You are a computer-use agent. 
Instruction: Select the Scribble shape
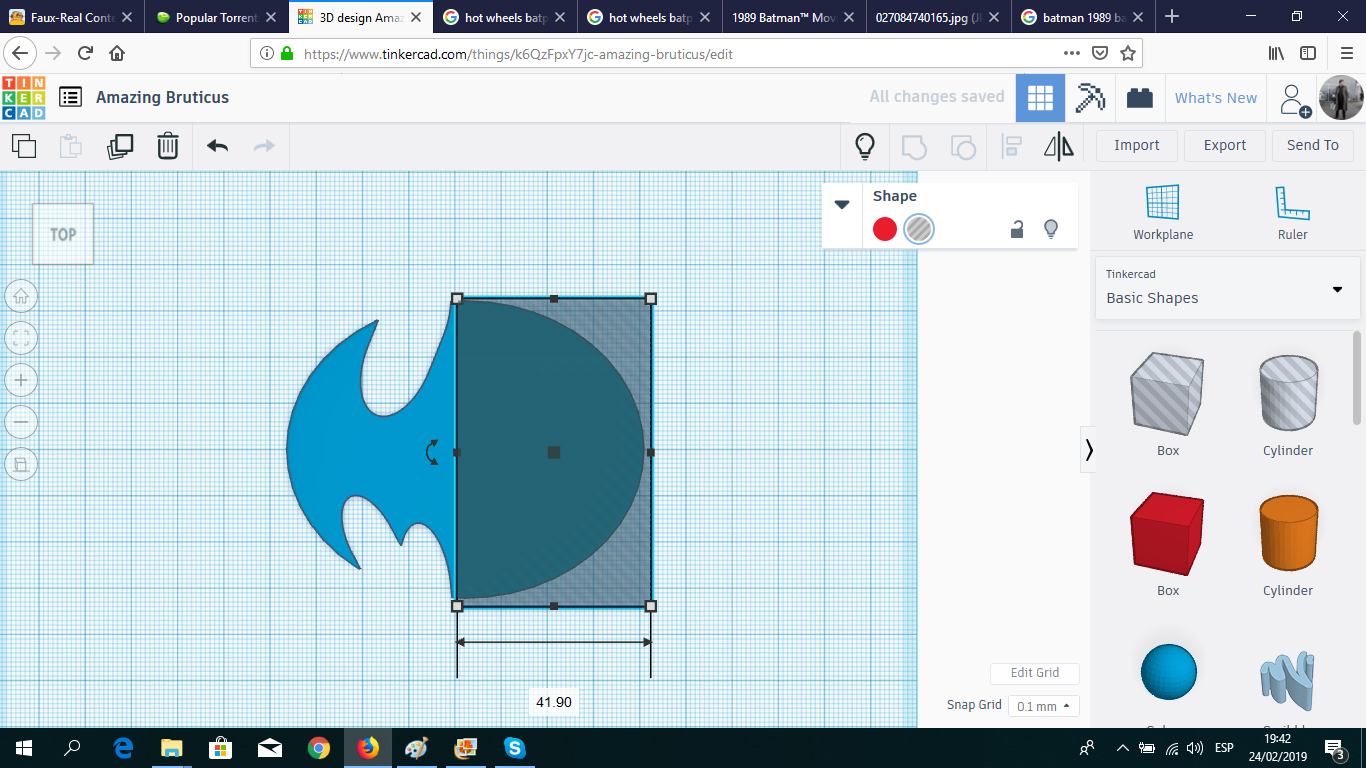point(1288,682)
